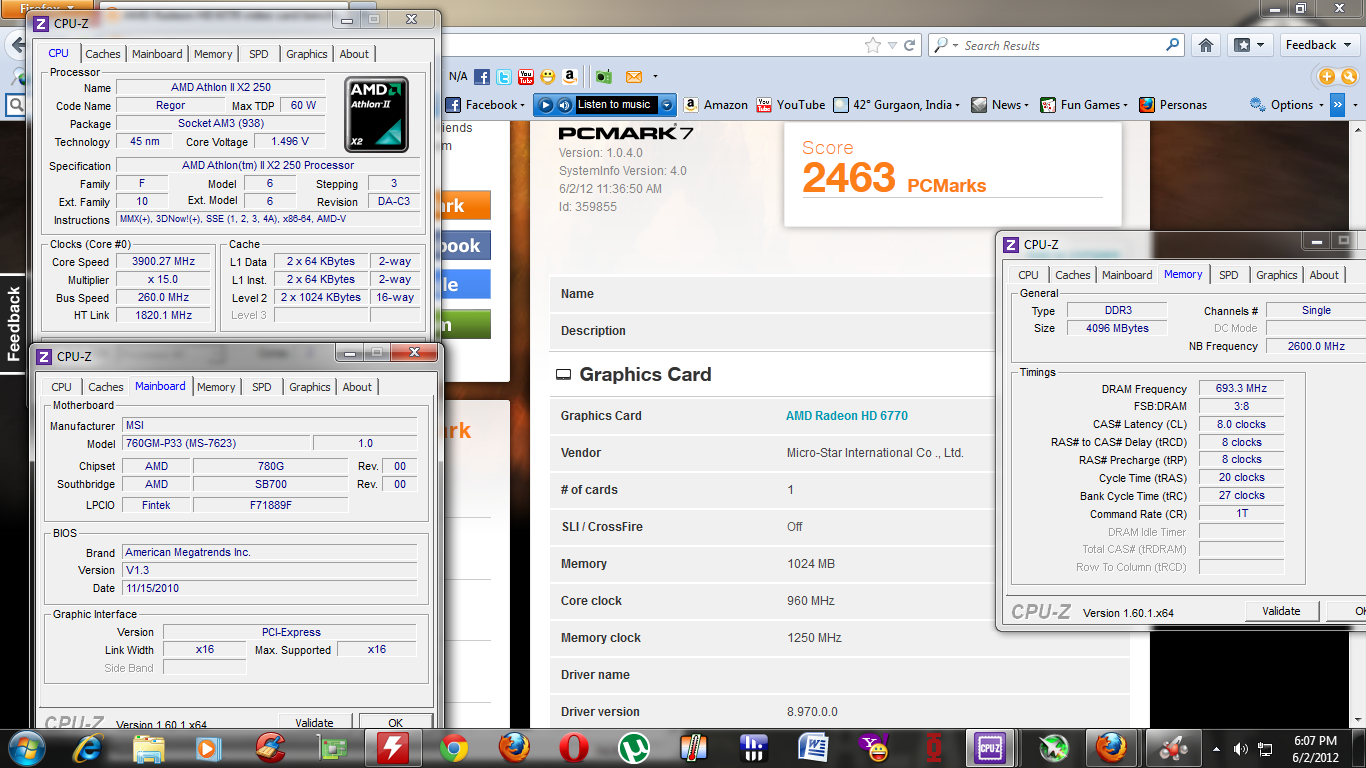Viewport: 1366px width, 768px height.
Task: Mute the Listen to music speaker icon
Action: point(564,105)
